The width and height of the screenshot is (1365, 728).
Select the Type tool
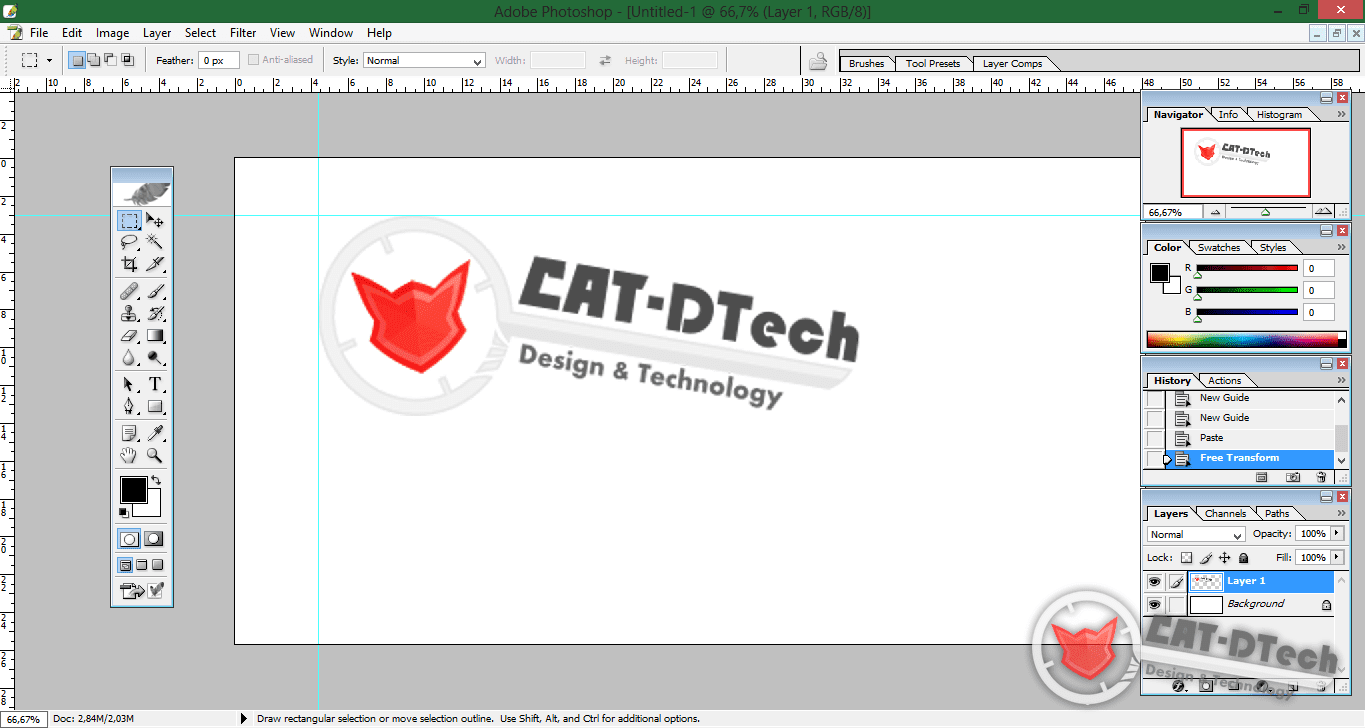[155, 385]
